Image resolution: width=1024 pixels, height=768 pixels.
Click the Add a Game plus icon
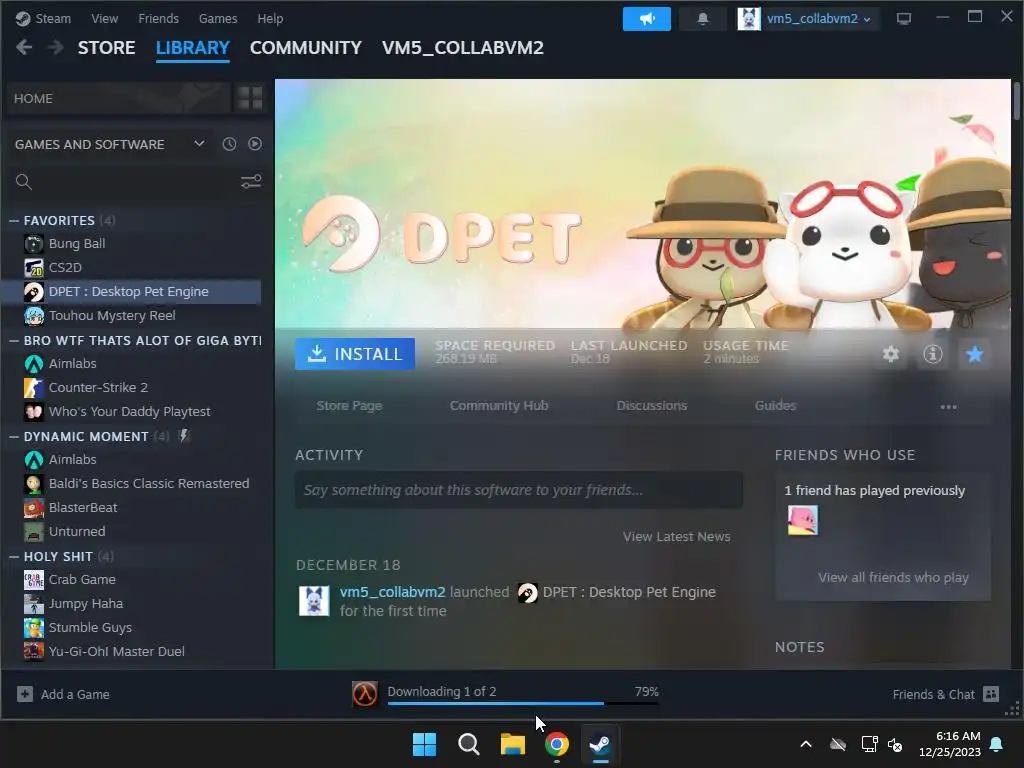[x=25, y=694]
